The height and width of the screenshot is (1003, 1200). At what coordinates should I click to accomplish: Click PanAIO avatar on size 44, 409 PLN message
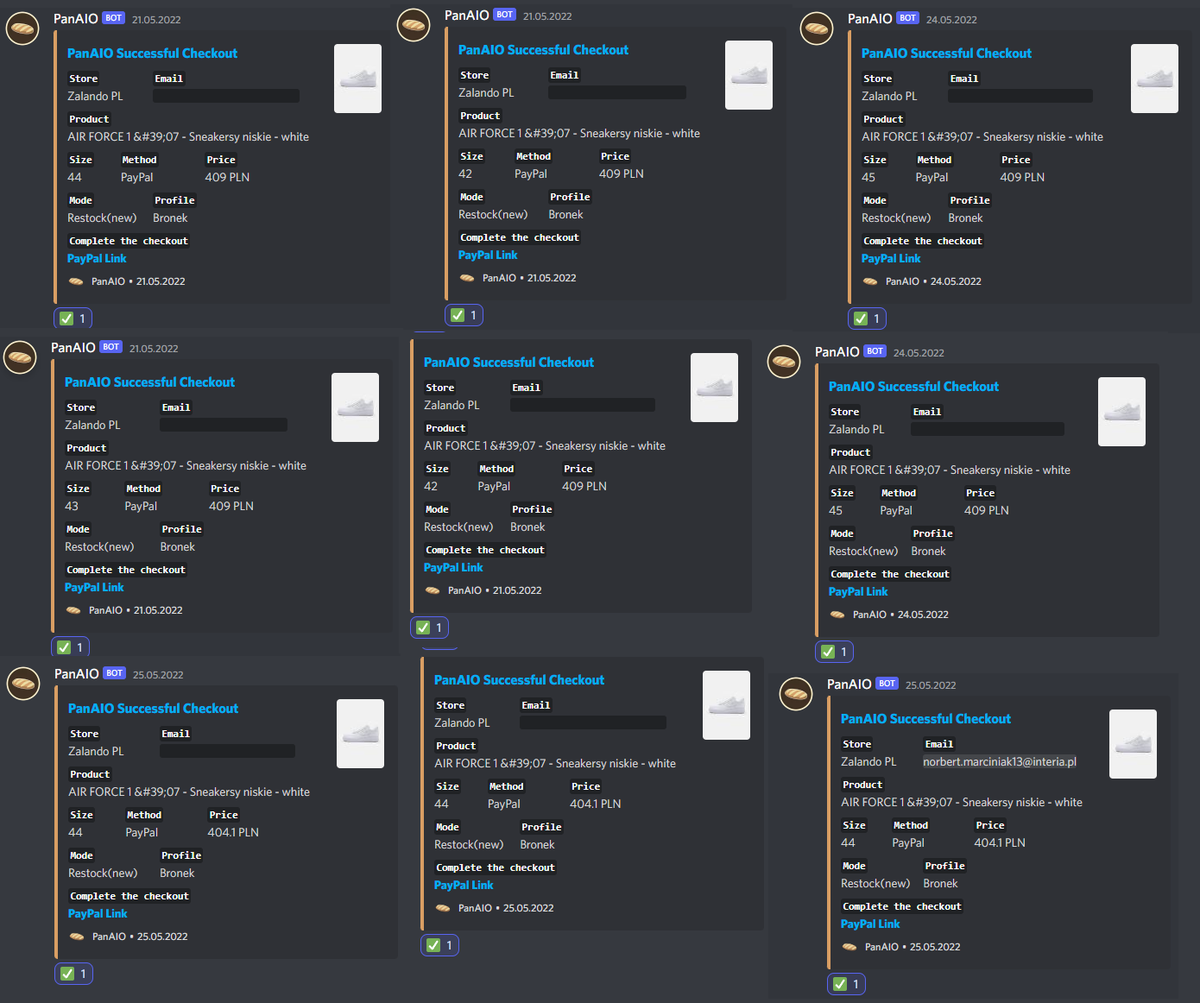[x=23, y=28]
